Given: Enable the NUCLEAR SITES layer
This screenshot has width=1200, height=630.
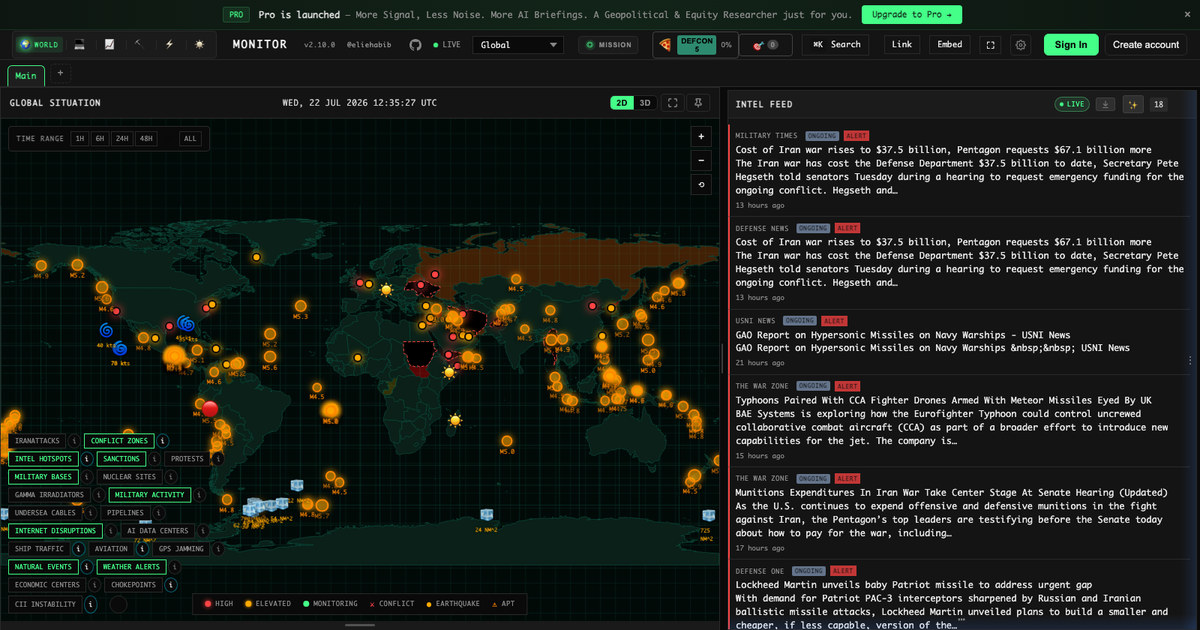Looking at the screenshot, I should pyautogui.click(x=129, y=477).
